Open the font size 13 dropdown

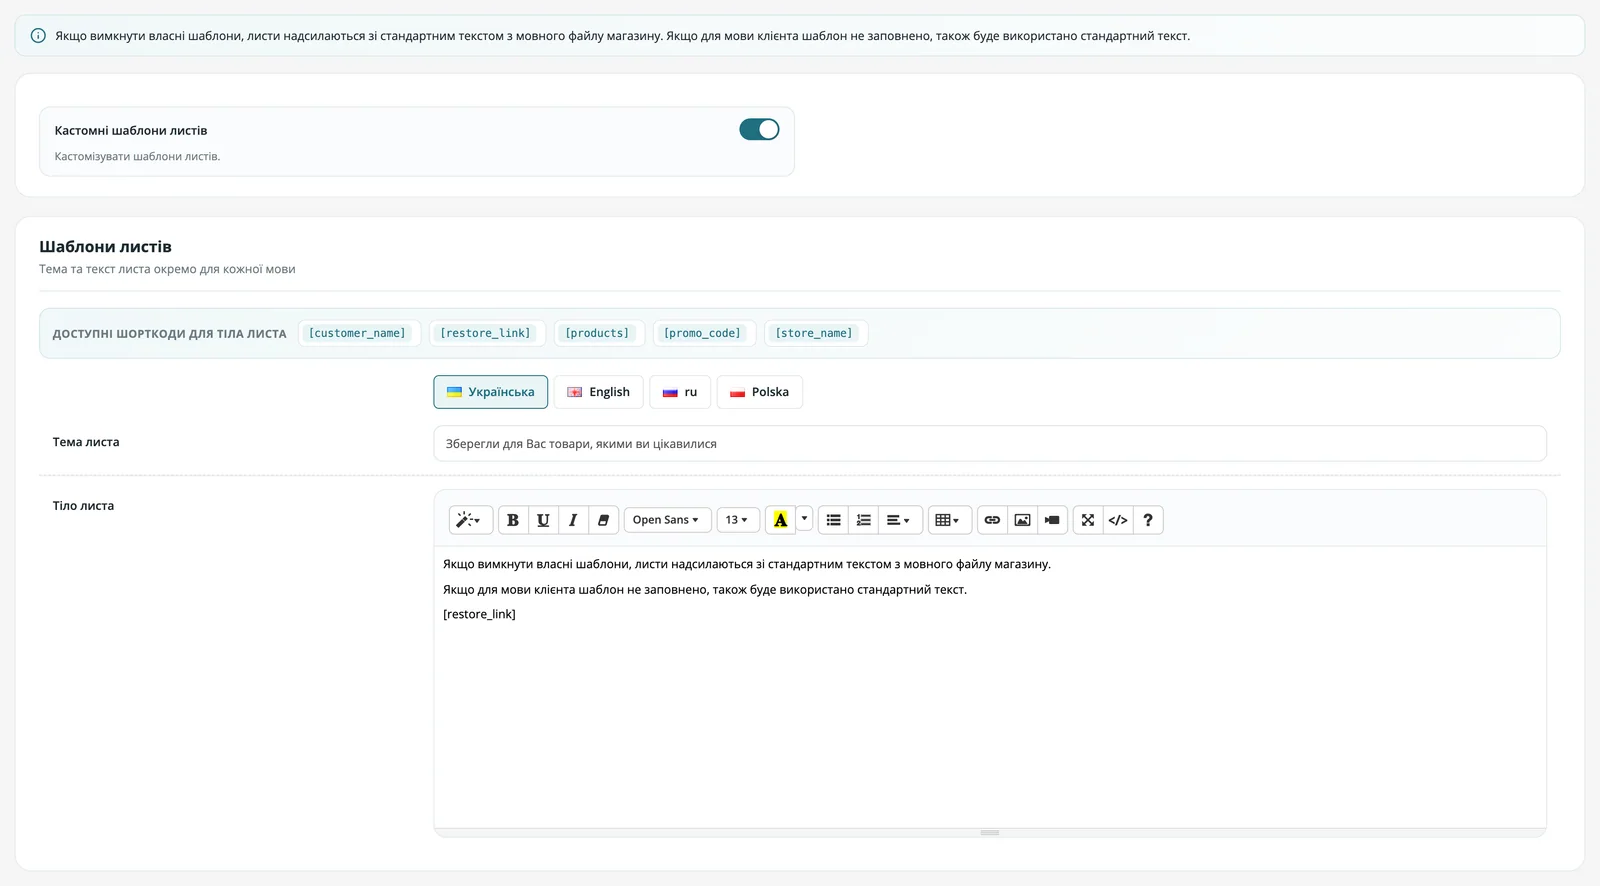tap(738, 520)
